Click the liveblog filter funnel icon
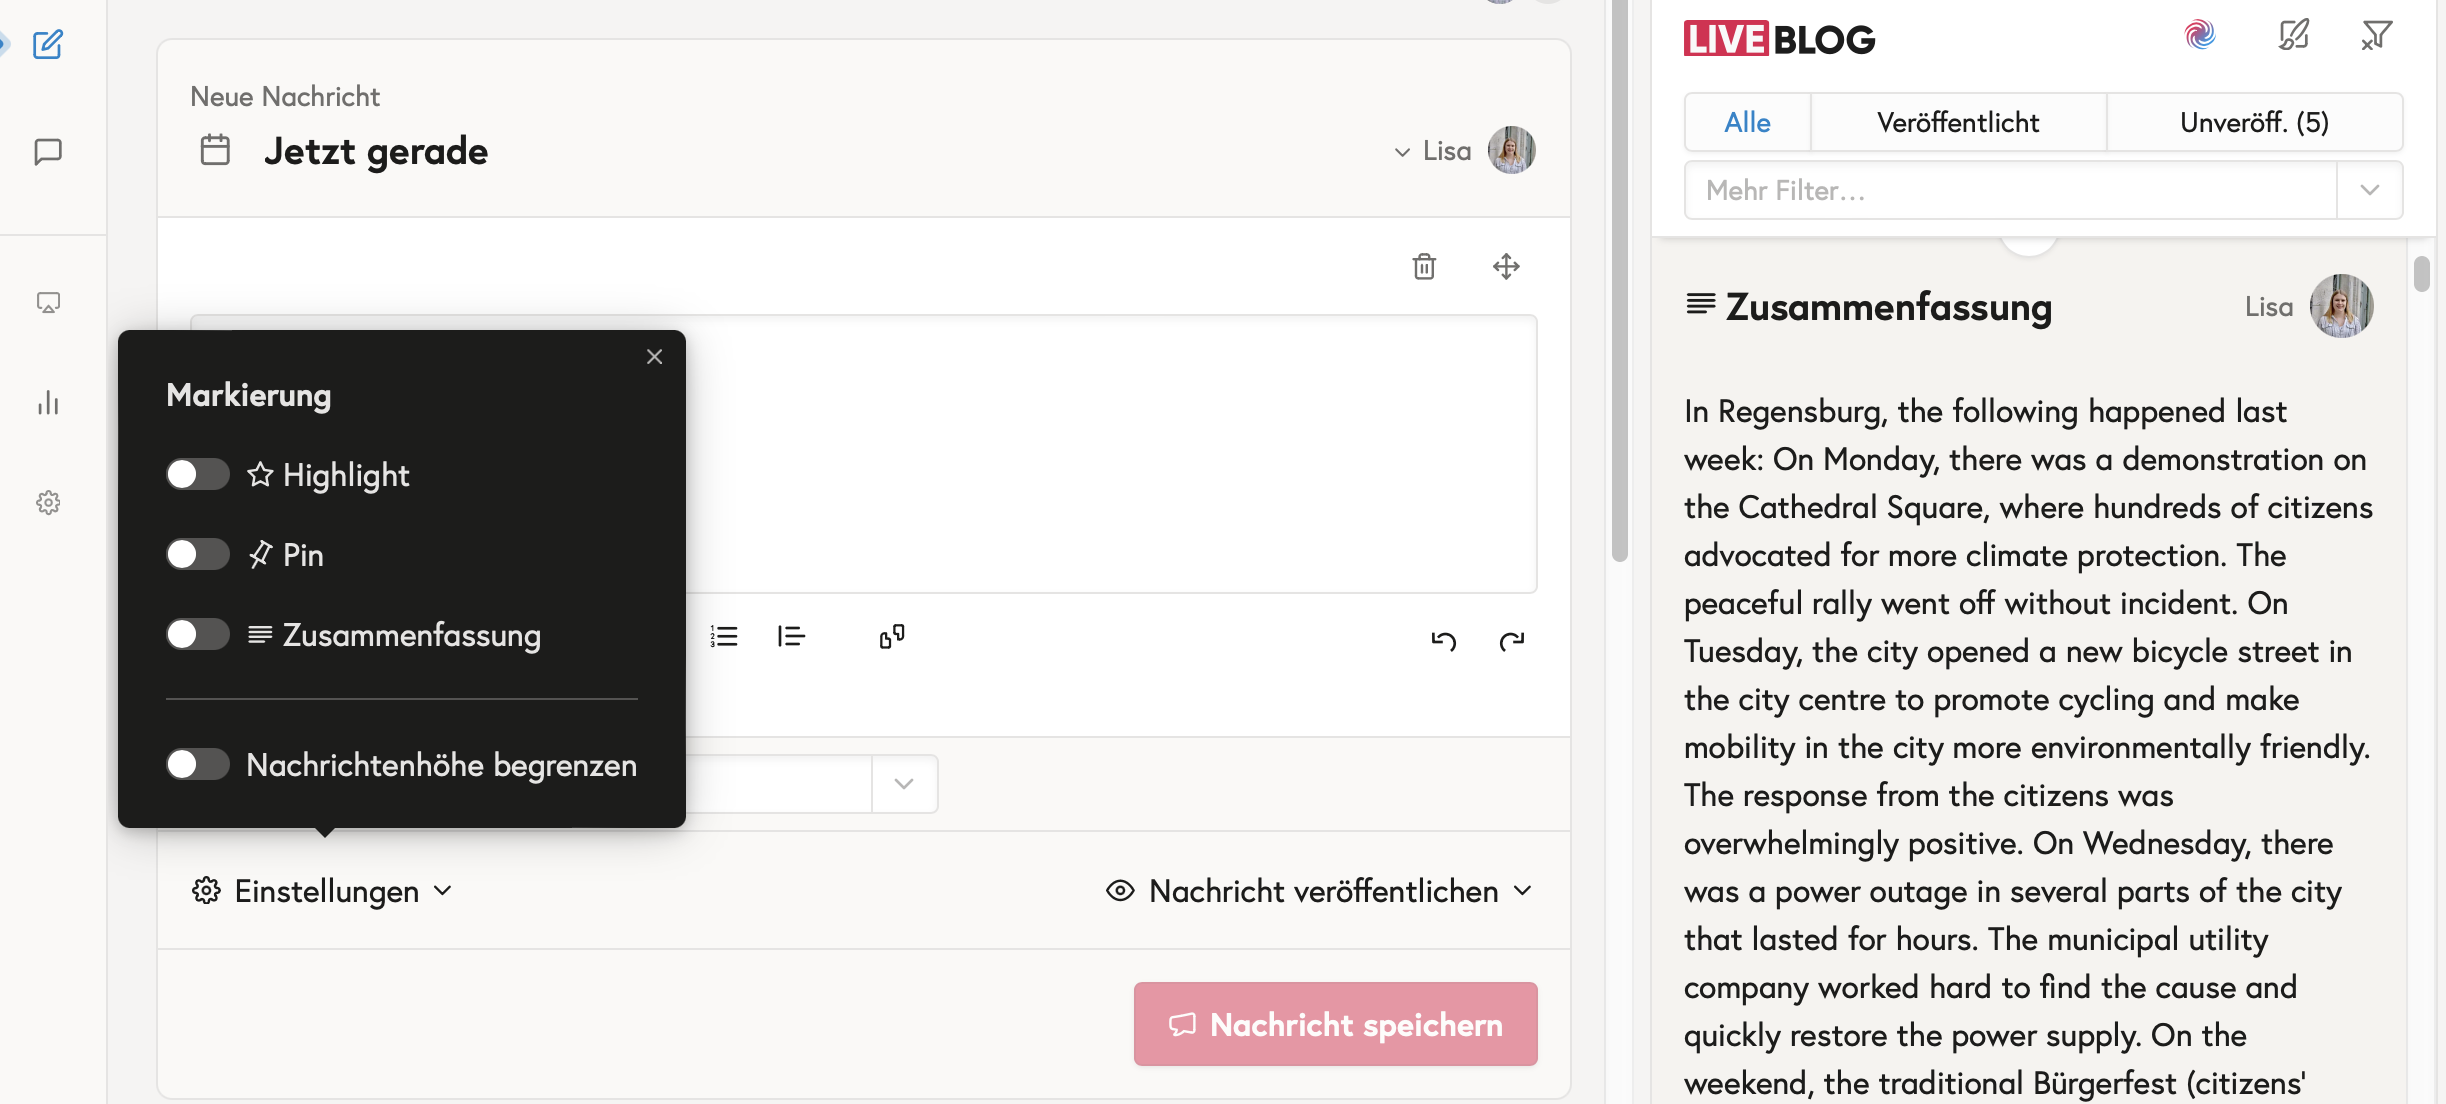This screenshot has width=2446, height=1104. coord(2376,36)
